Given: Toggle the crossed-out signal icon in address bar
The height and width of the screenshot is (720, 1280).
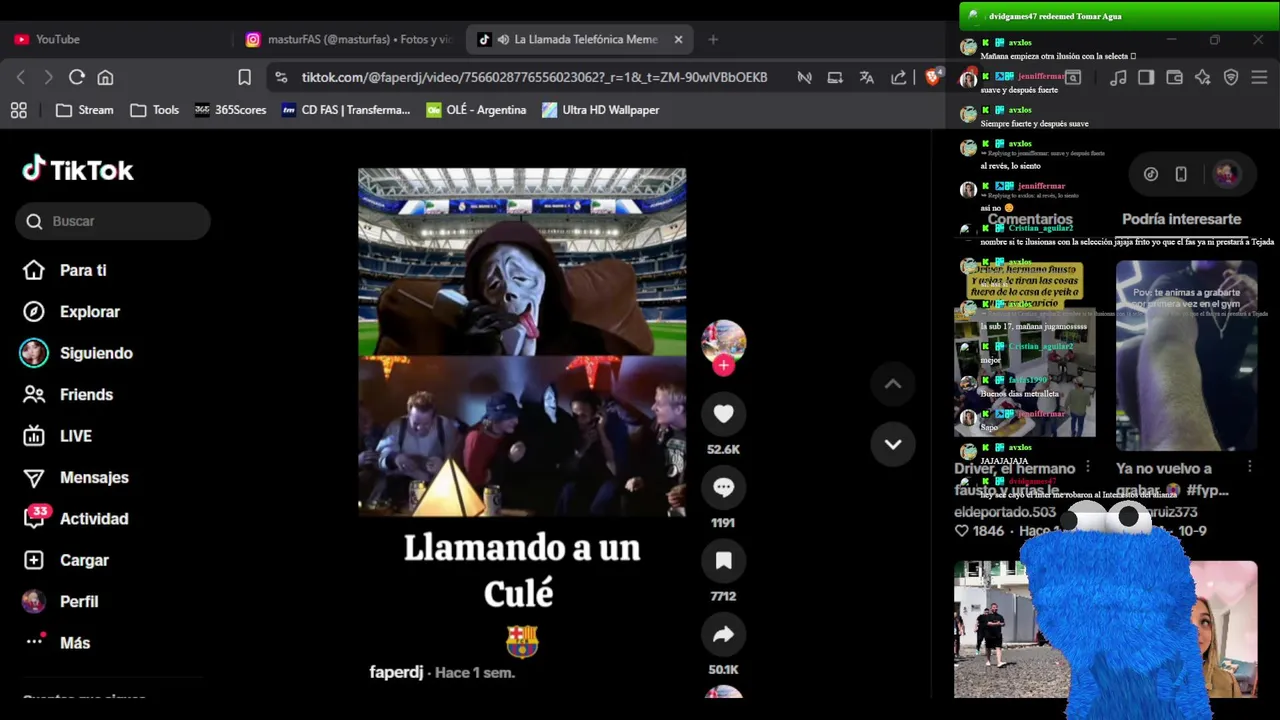Looking at the screenshot, I should point(805,77).
